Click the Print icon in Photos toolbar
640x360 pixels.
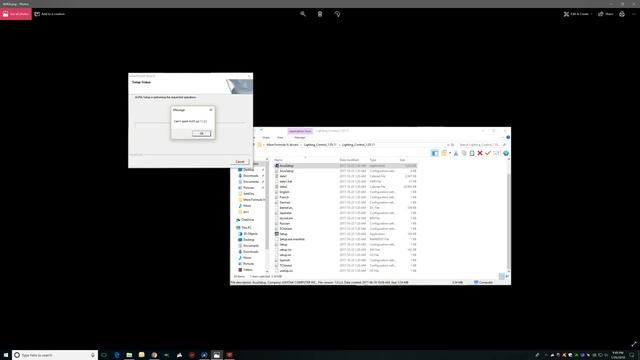tap(622, 14)
